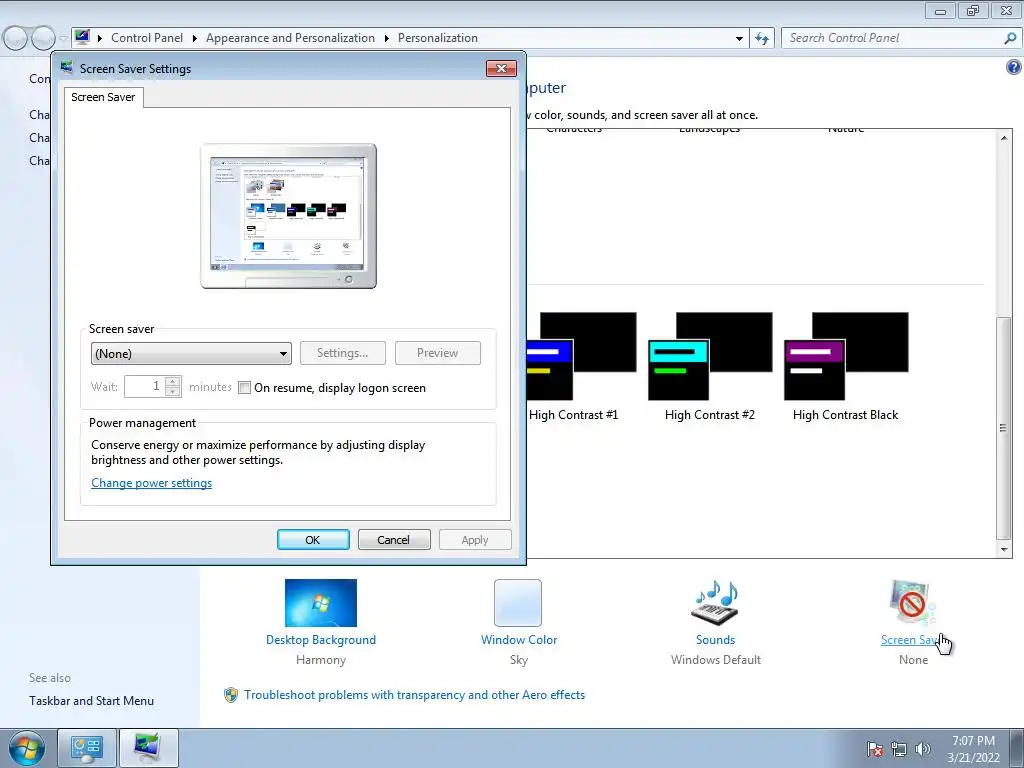The image size is (1024, 768).
Task: Click the Screen Saver Settings title icon
Action: tap(67, 67)
